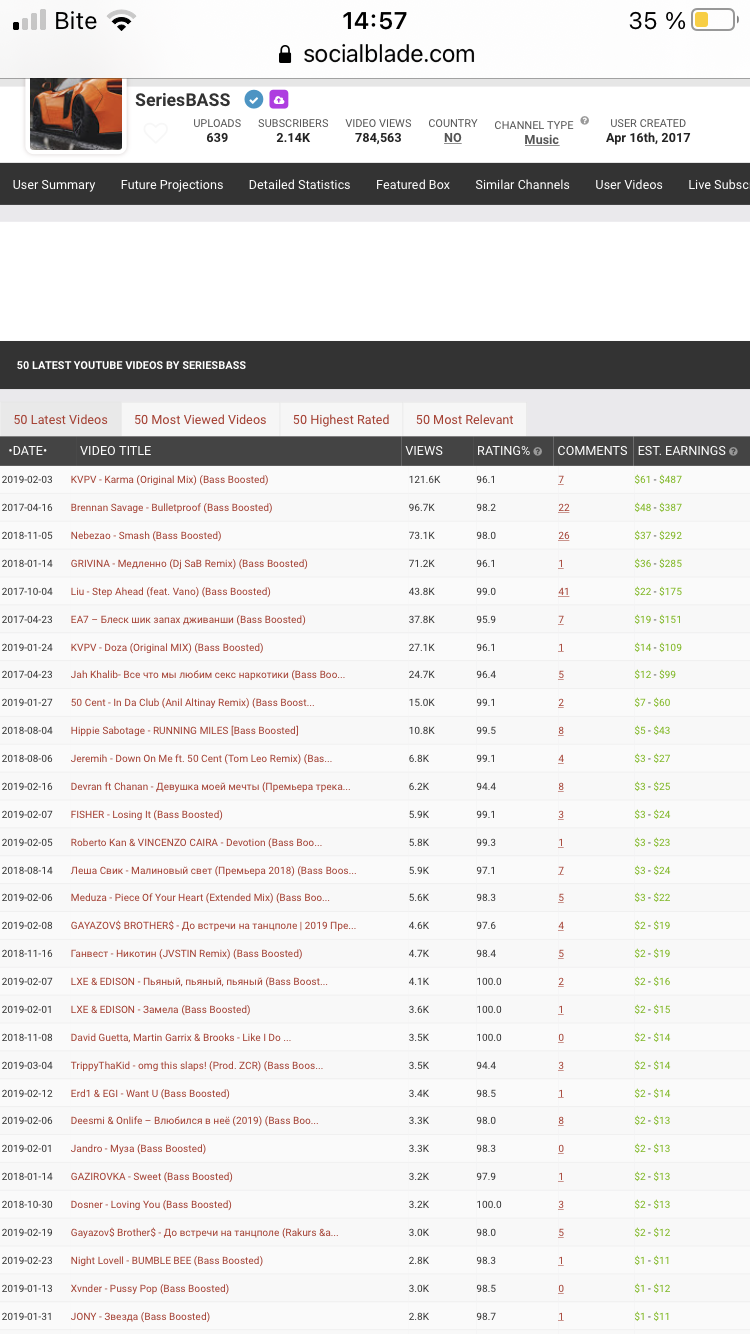Sort table by DATE column header
750x1334 pixels.
click(28, 451)
